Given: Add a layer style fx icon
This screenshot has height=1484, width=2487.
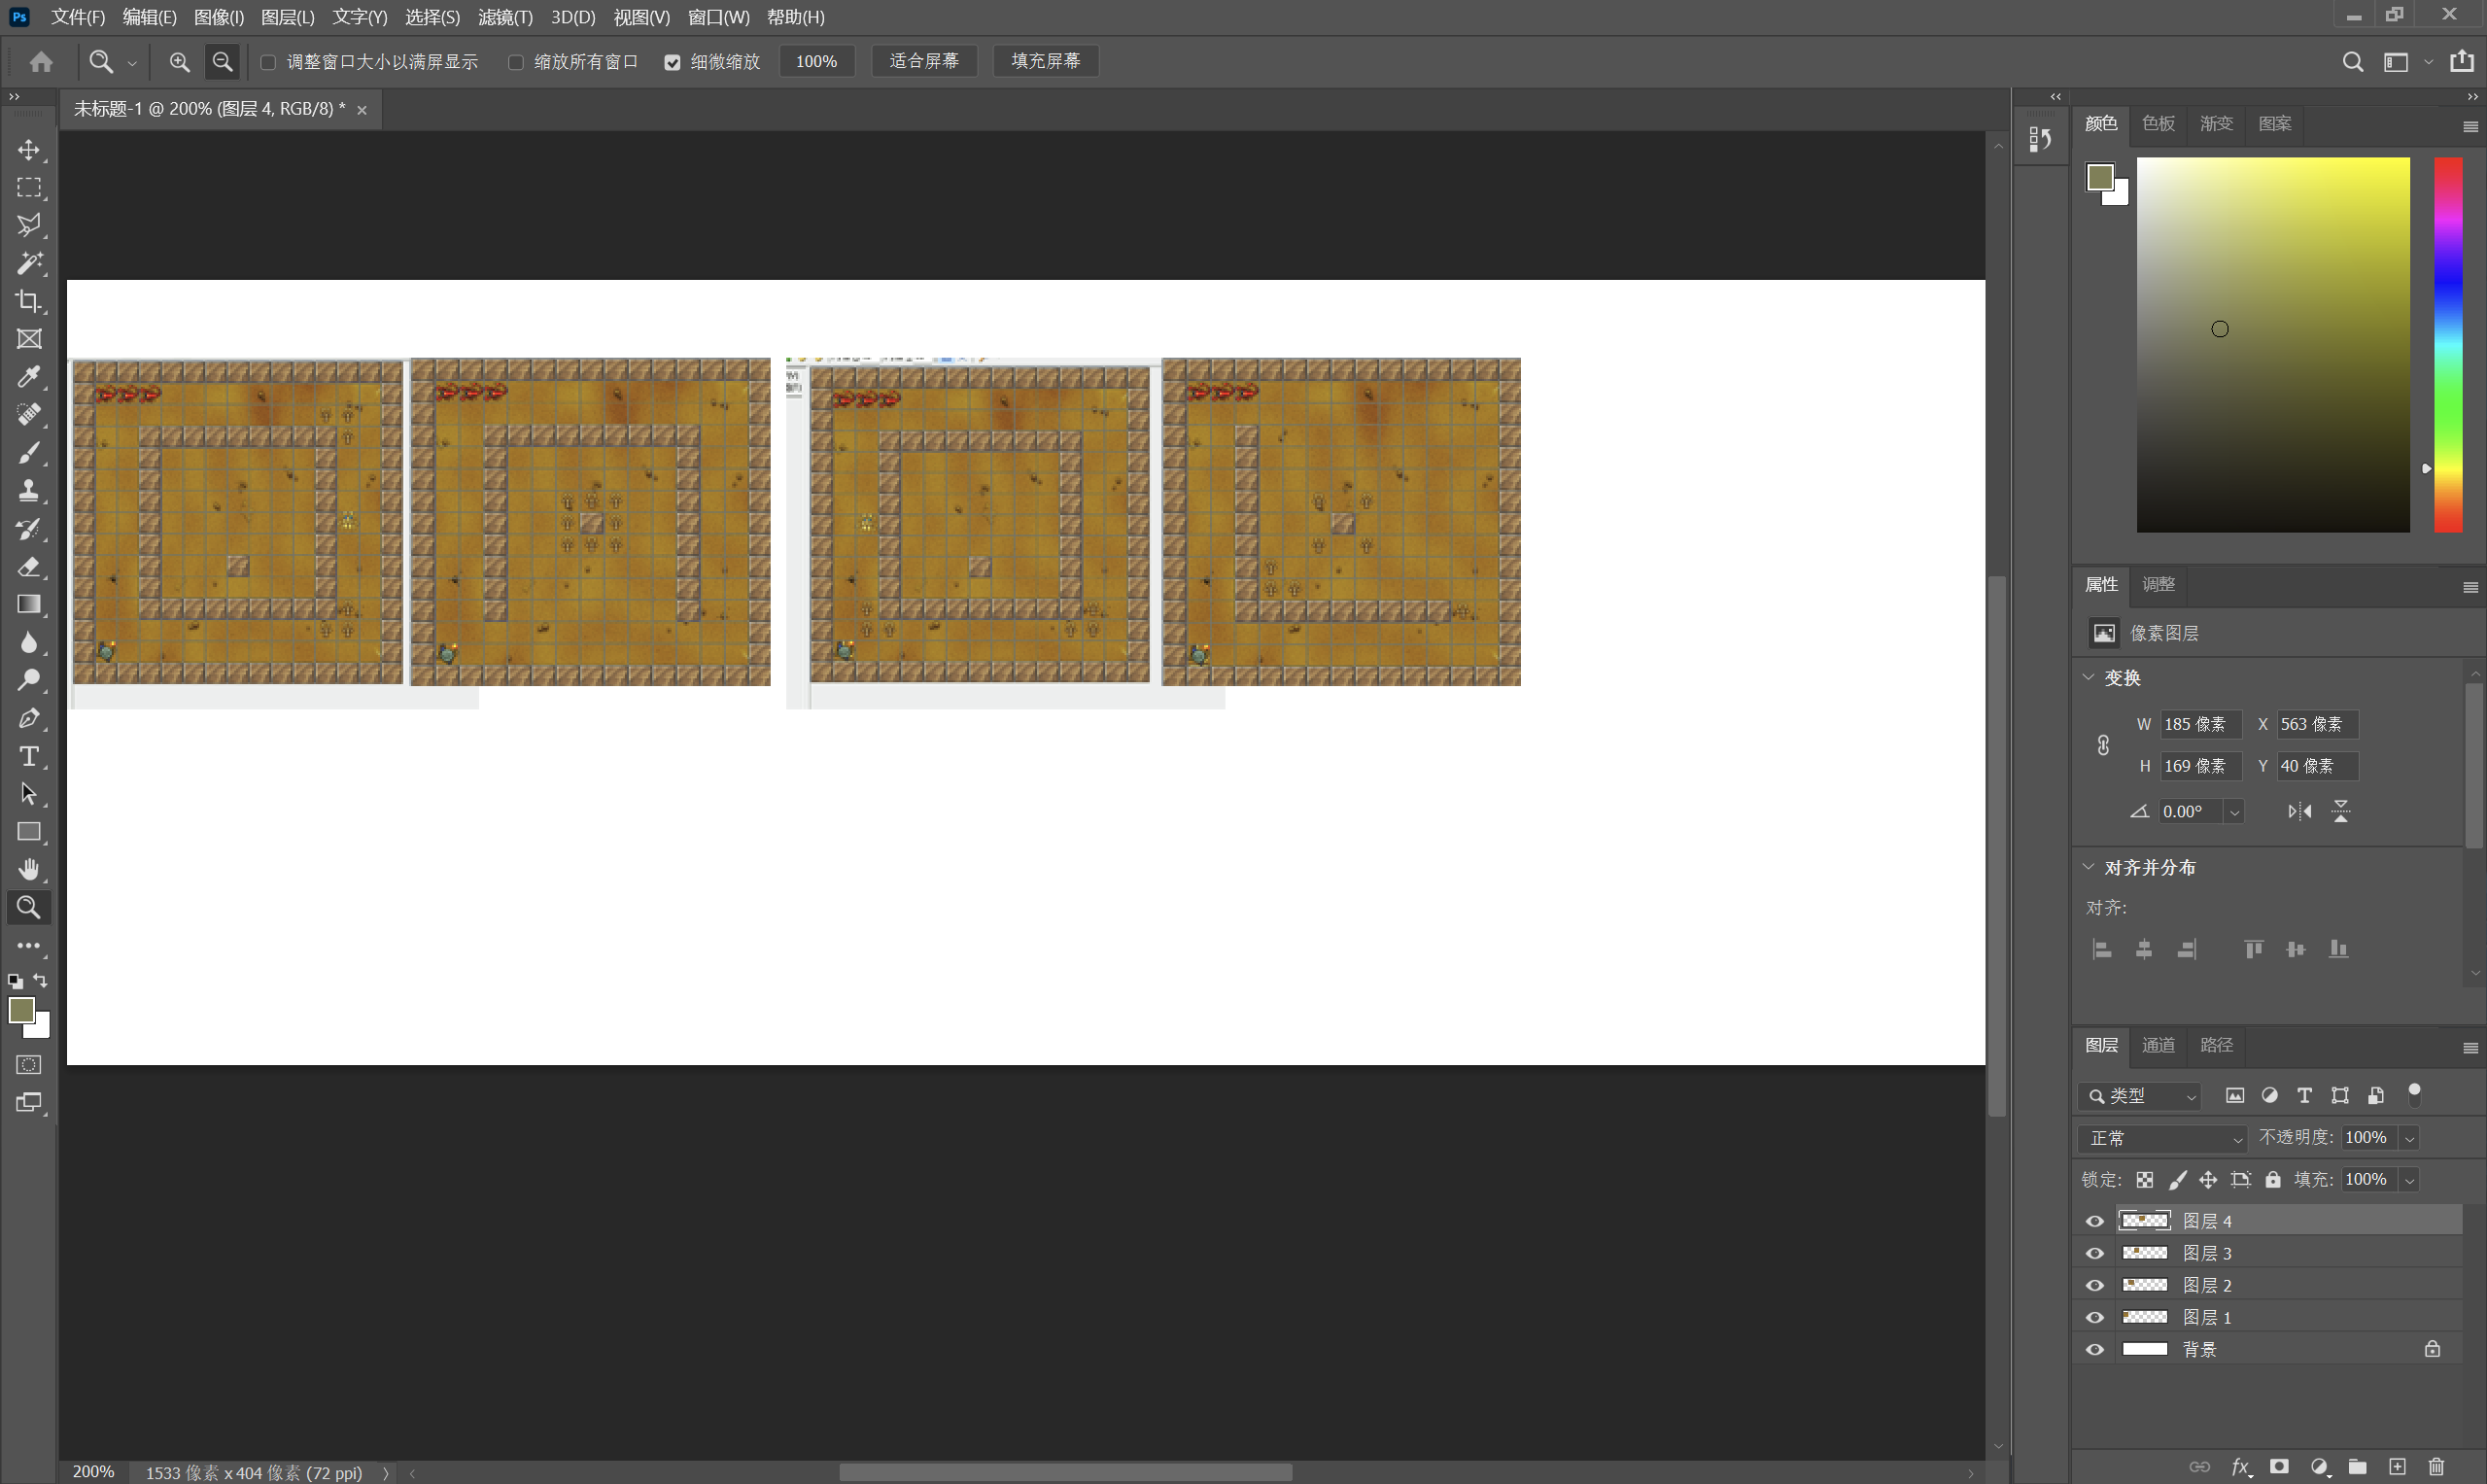Looking at the screenshot, I should click(2241, 1467).
